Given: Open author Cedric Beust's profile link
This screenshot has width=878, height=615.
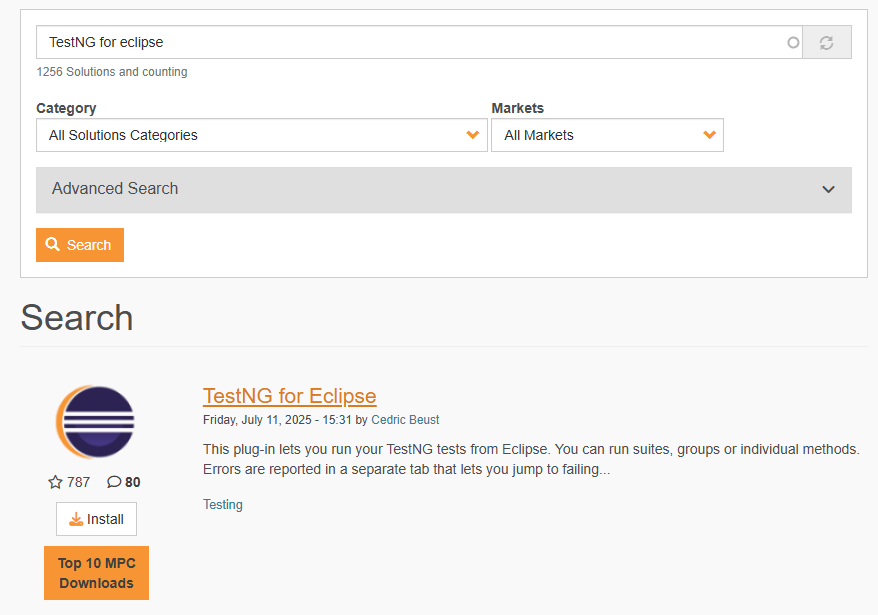Looking at the screenshot, I should [x=405, y=420].
